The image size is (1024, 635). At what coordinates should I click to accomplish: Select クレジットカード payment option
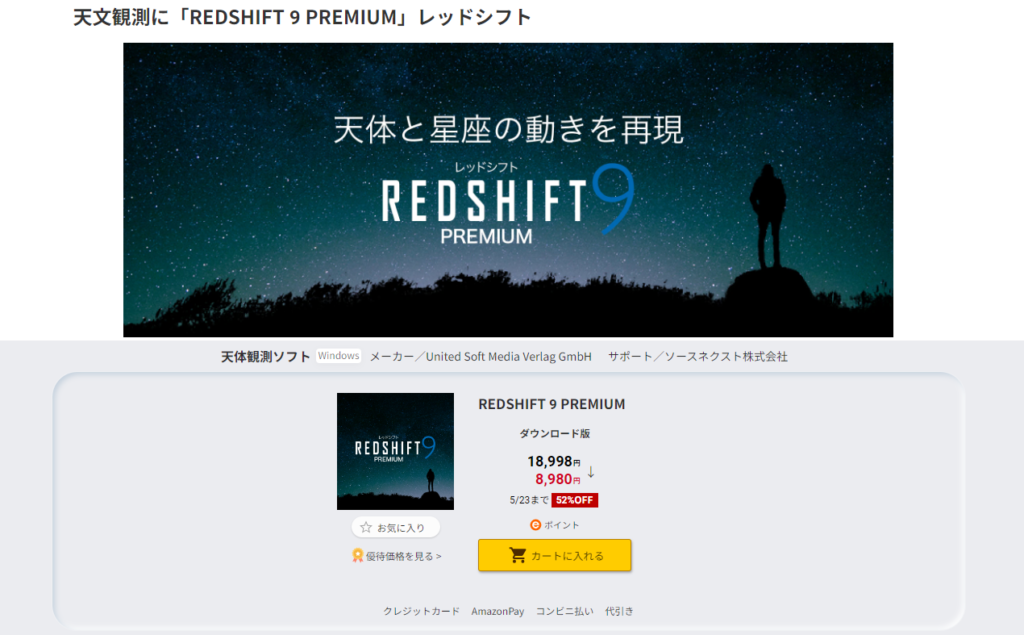pyautogui.click(x=421, y=611)
